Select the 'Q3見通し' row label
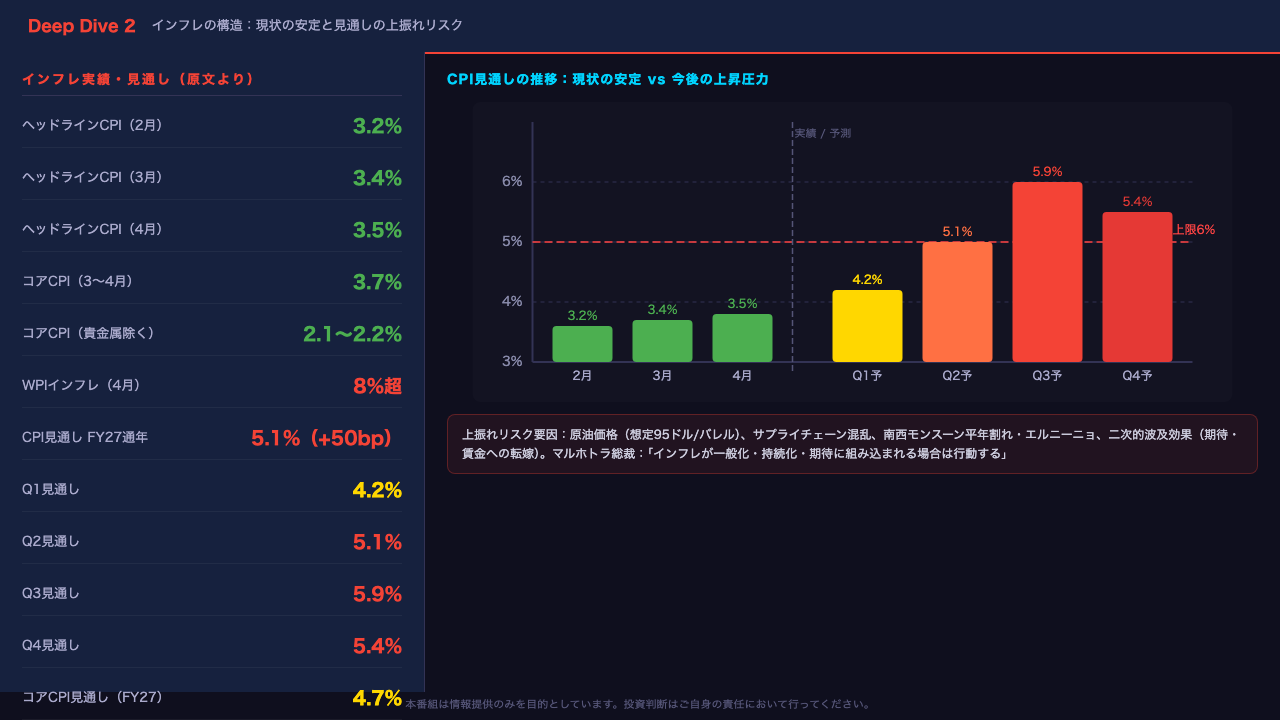Viewport: 1280px width, 720px height. click(x=51, y=593)
